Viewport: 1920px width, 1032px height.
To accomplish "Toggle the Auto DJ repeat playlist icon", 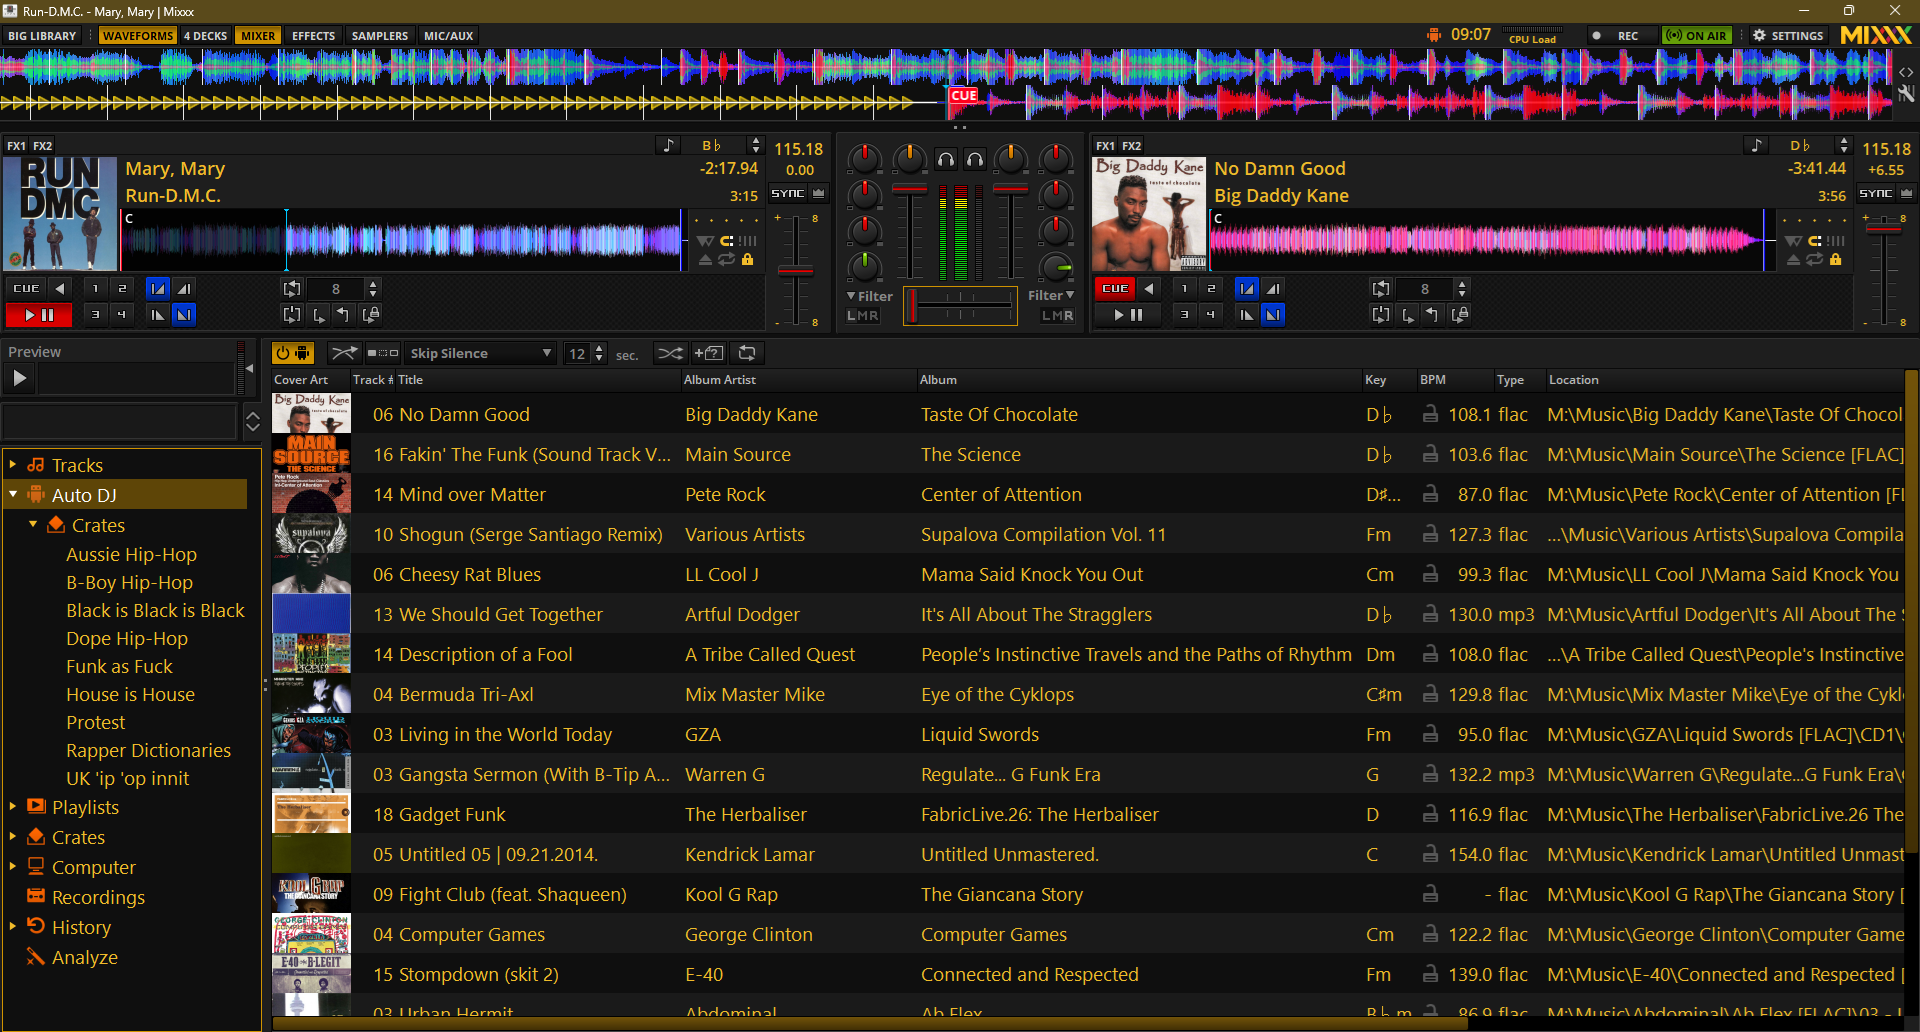I will [747, 353].
